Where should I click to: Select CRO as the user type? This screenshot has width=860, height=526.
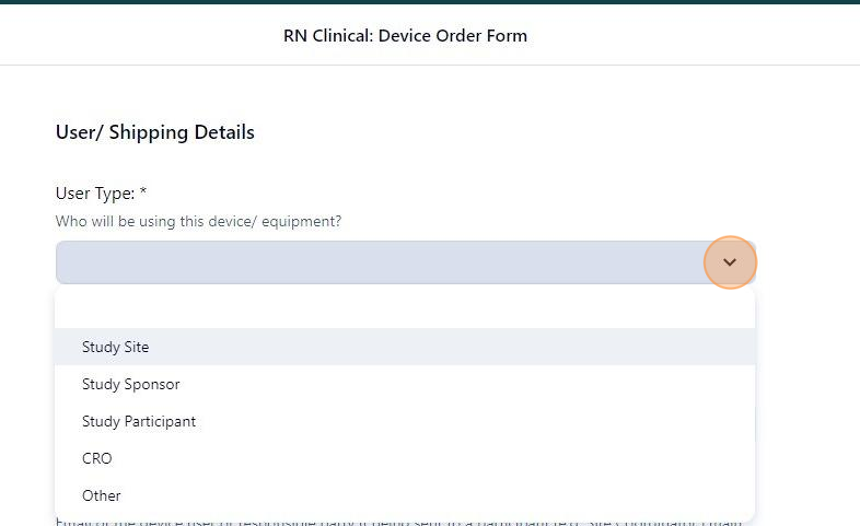tap(405, 459)
